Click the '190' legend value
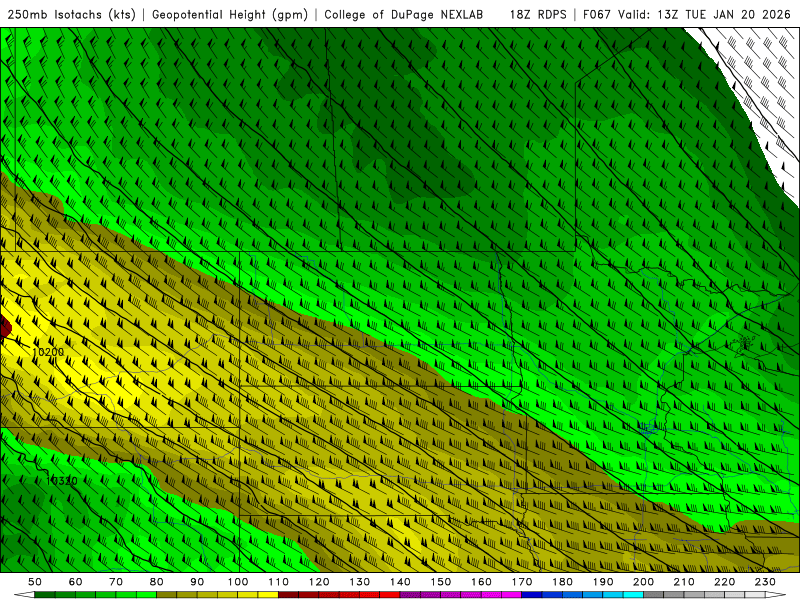The image size is (800, 600). 603,582
